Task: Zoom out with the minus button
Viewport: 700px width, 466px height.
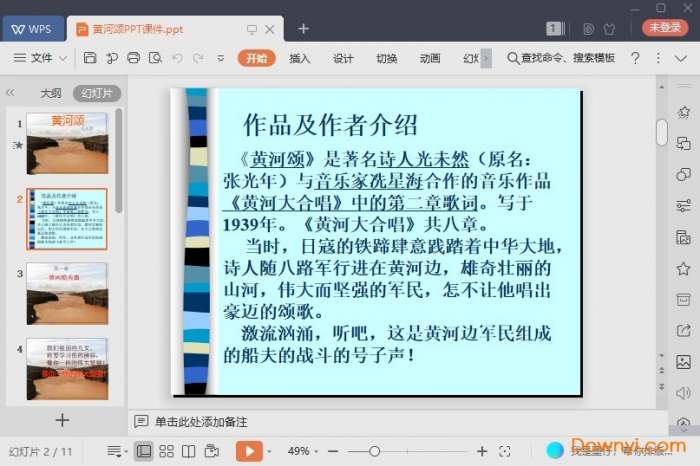Action: tap(333, 452)
